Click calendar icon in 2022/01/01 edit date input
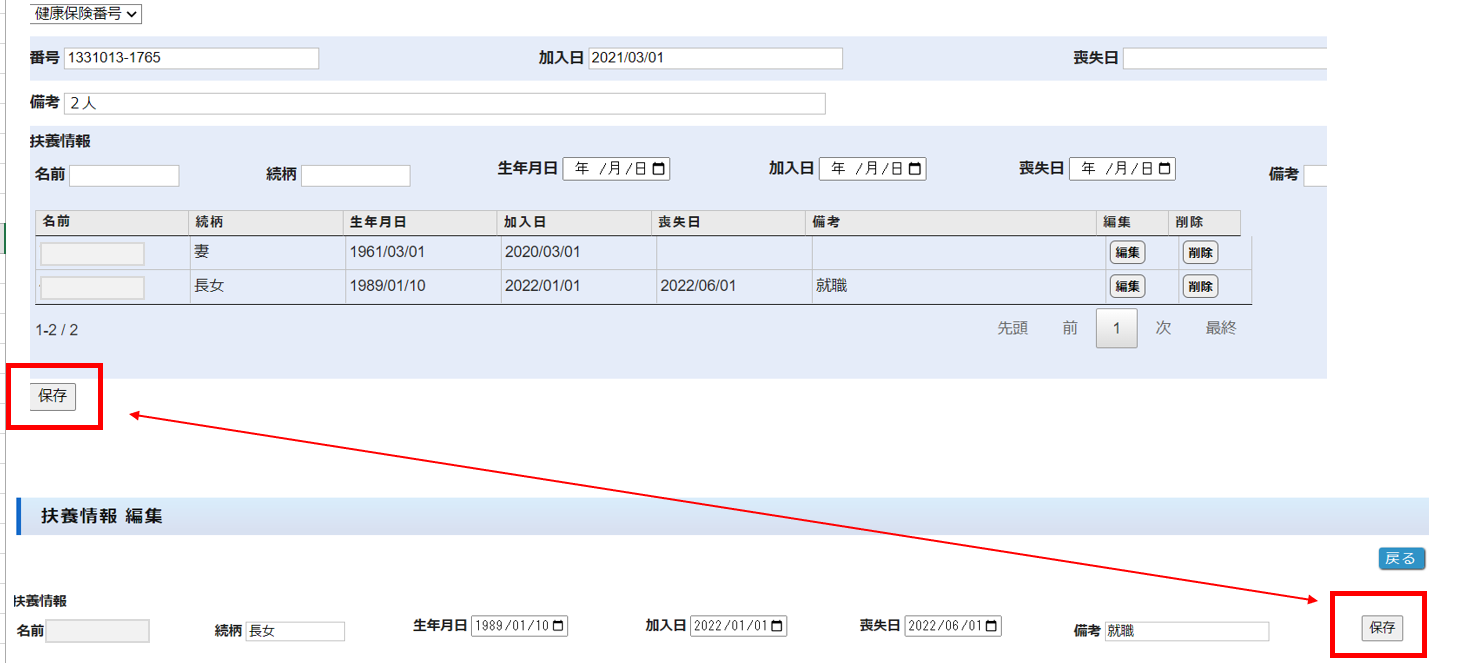 pyautogui.click(x=776, y=627)
